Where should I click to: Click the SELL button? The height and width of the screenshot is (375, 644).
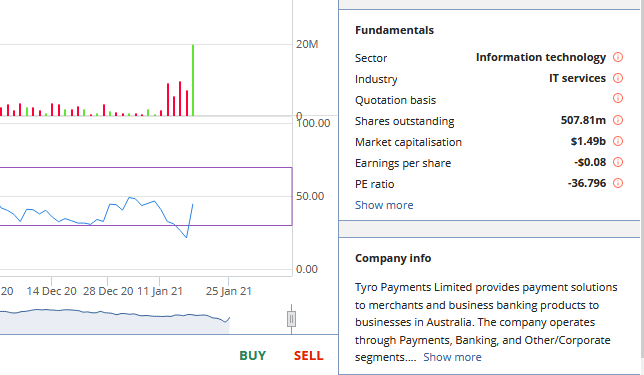(x=308, y=356)
